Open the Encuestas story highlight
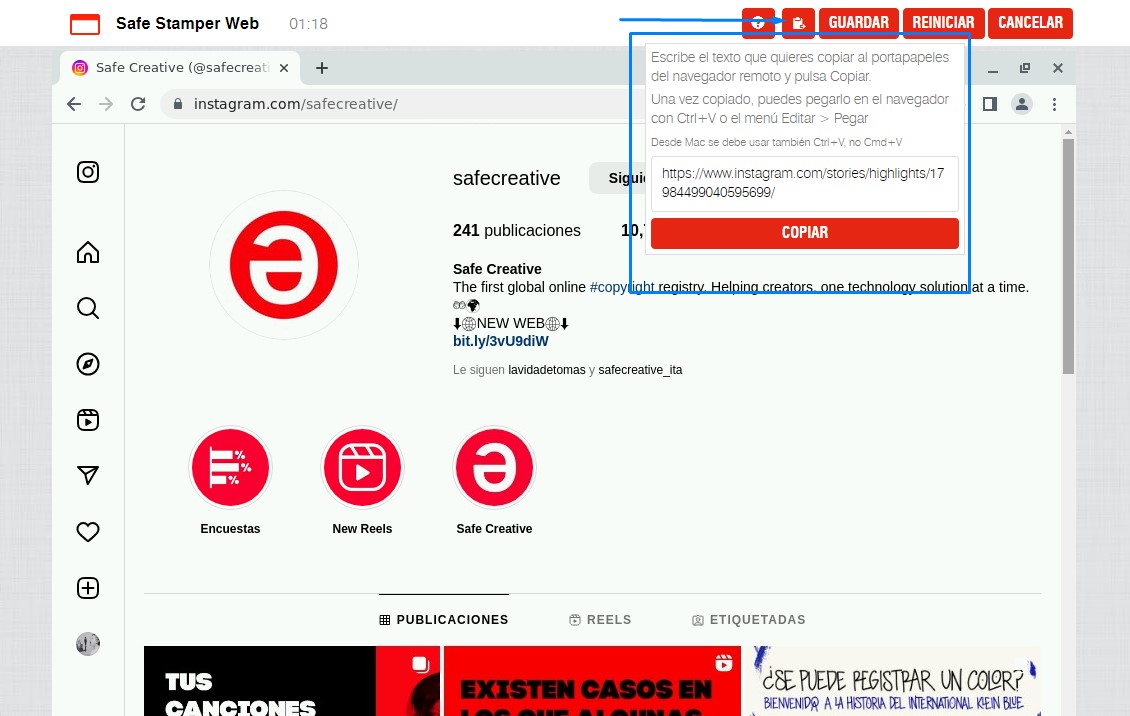This screenshot has width=1130, height=716. pos(230,467)
